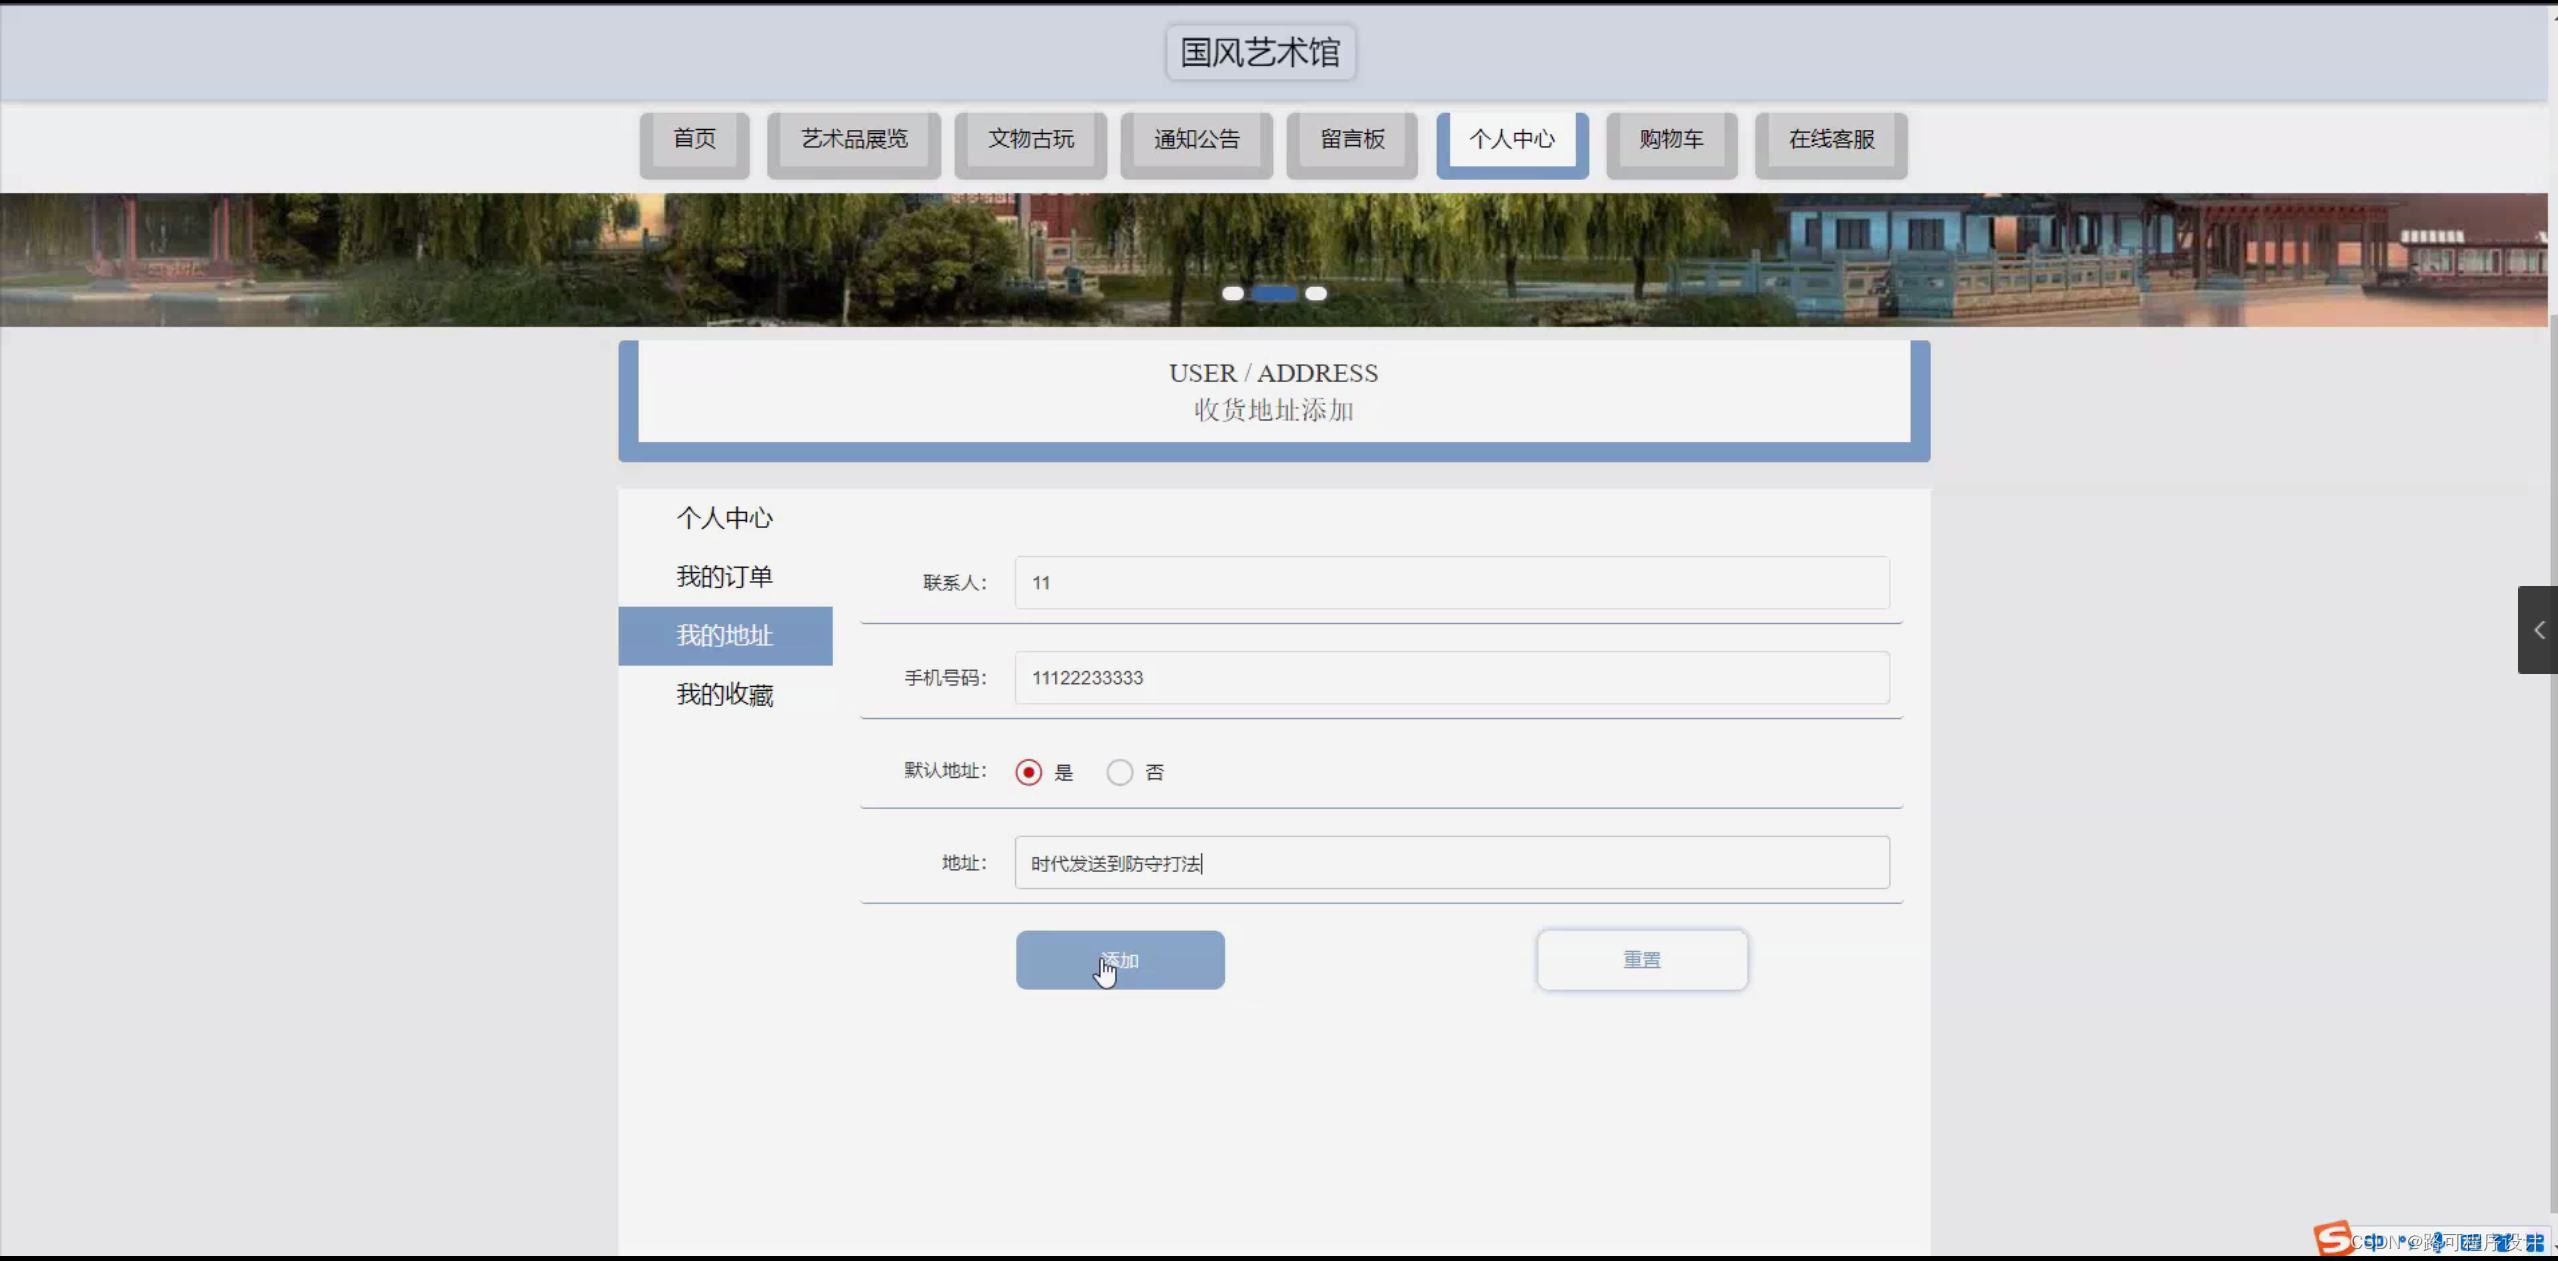Open the 艺术品展览 navigation tab
This screenshot has height=1261, width=2558.
point(853,139)
